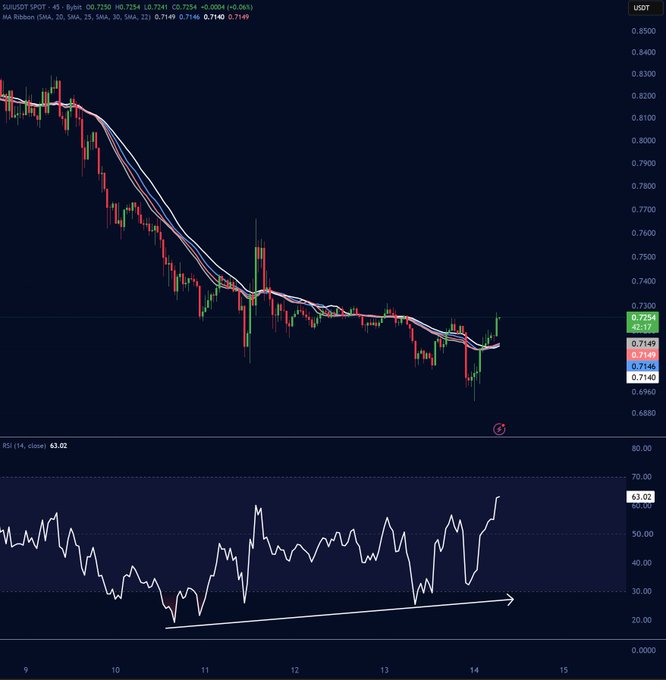Click the white 0.7140 MA Ribbon legend value

(x=214, y=17)
